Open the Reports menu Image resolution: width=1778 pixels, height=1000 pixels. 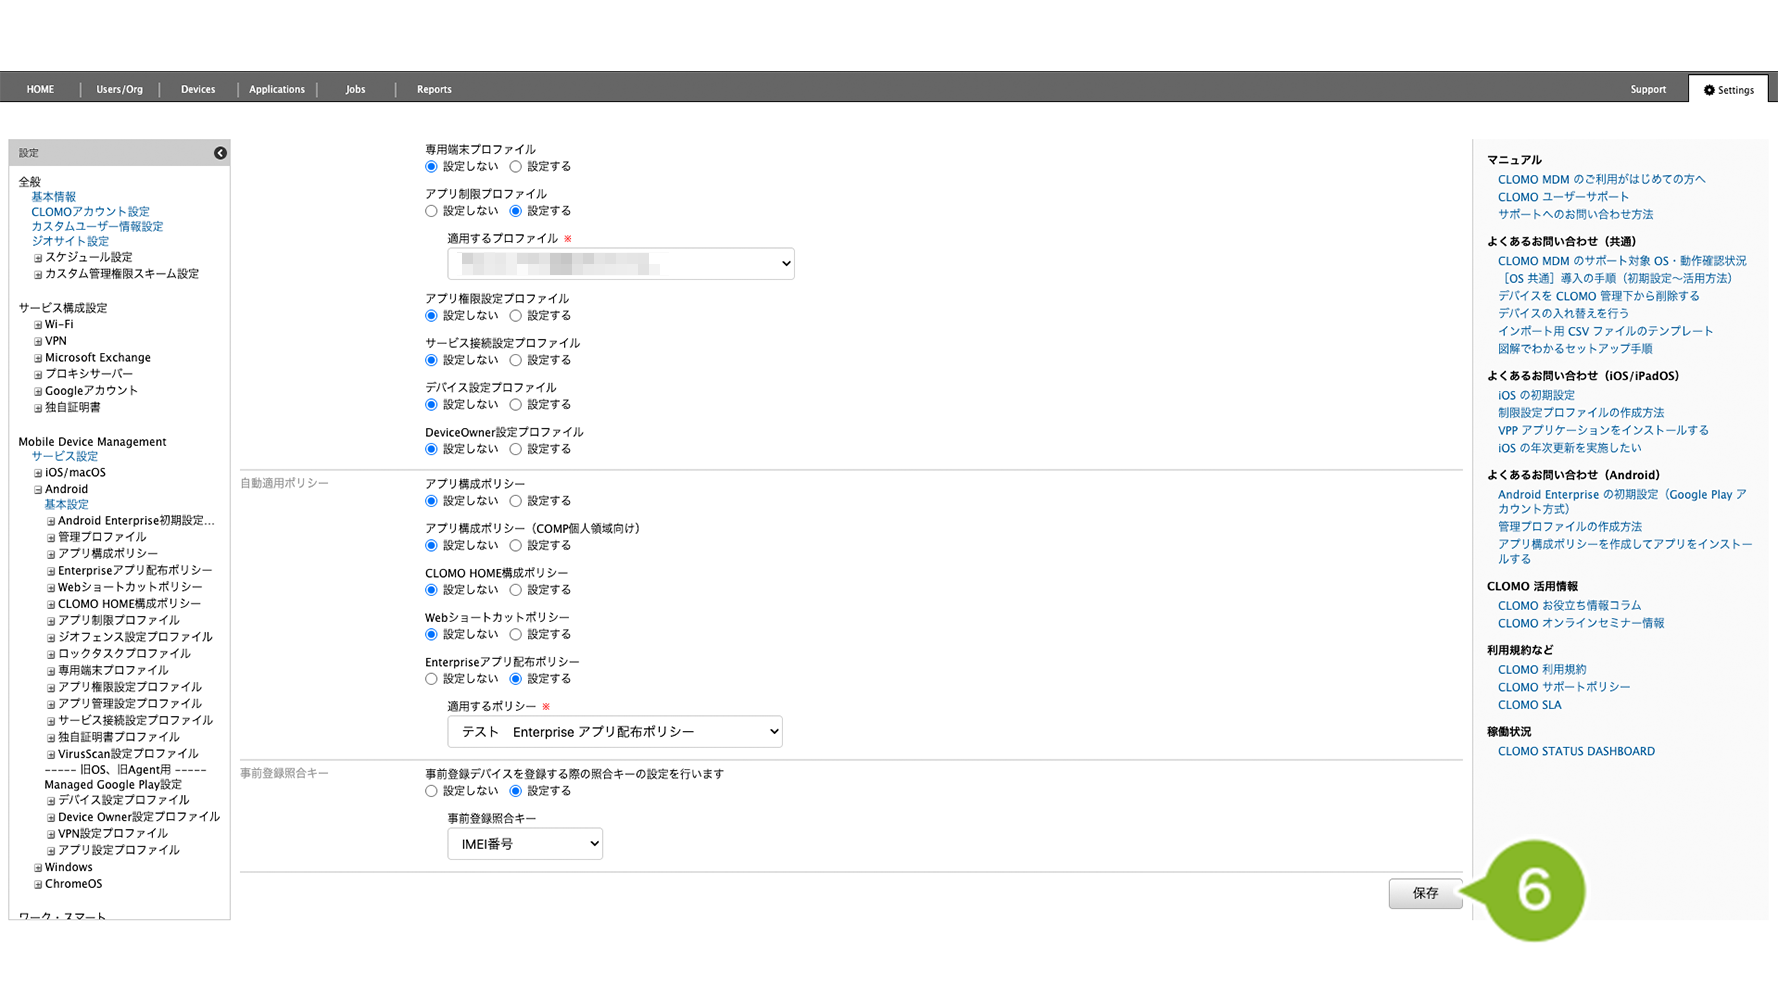click(x=434, y=89)
